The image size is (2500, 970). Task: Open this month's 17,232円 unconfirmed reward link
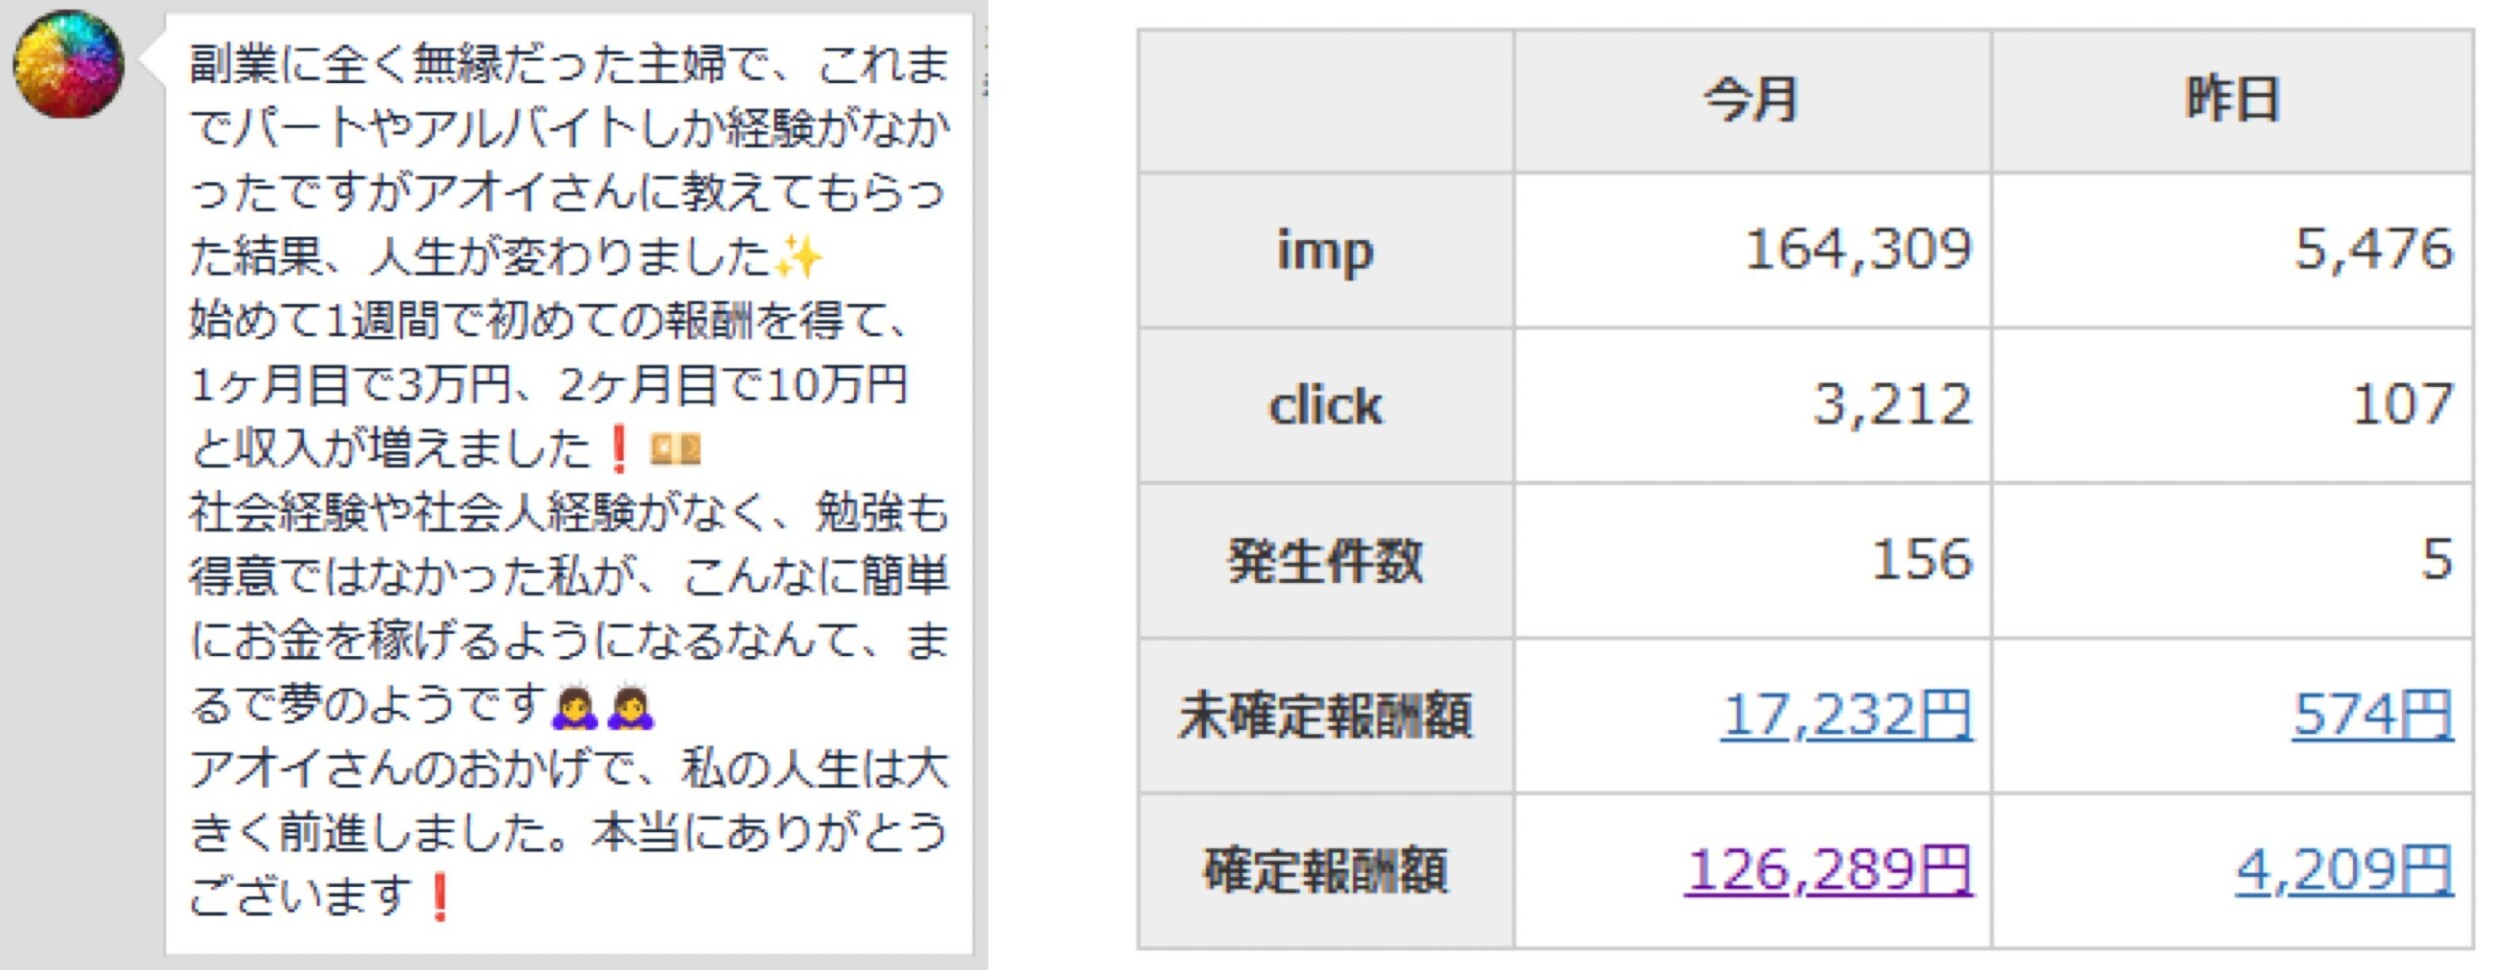pyautogui.click(x=1846, y=716)
